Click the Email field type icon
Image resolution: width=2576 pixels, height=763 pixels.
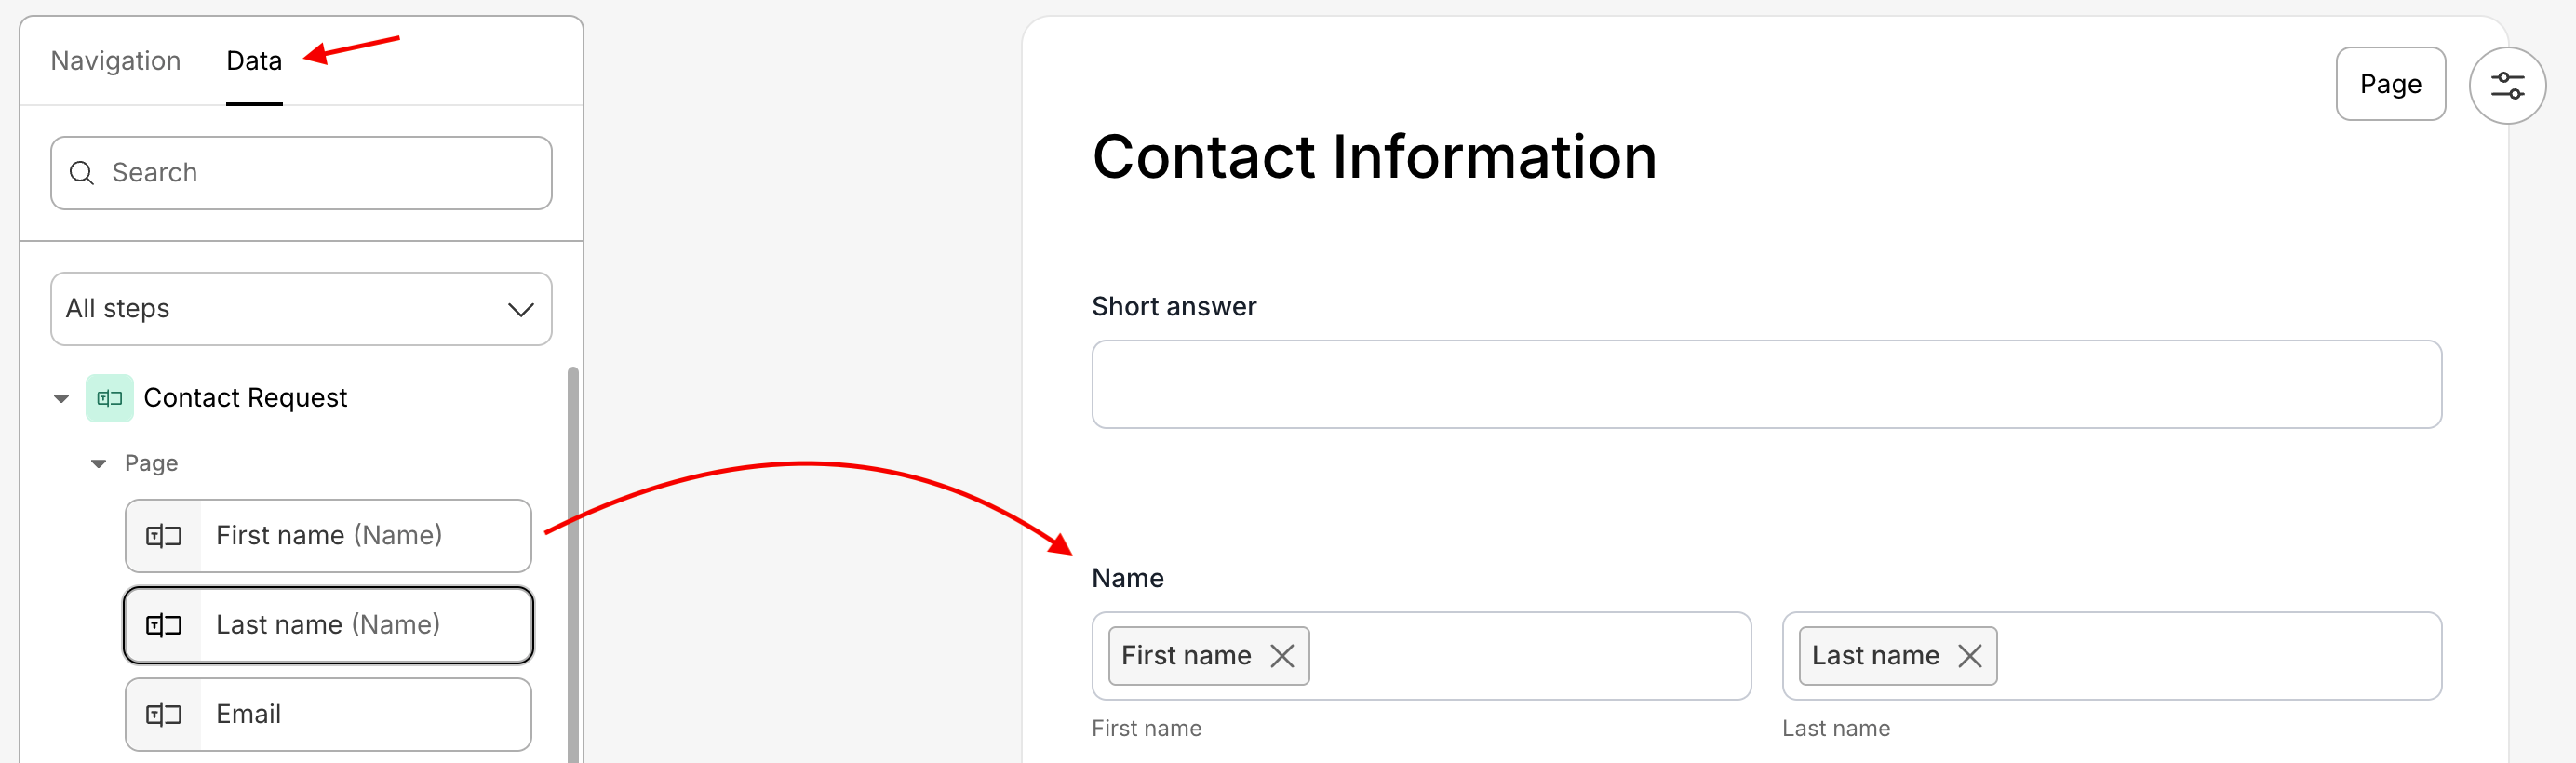point(164,714)
